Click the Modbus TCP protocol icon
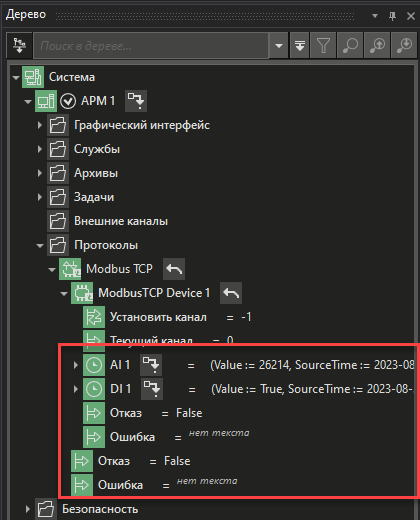This screenshot has height=520, width=420. tap(70, 269)
